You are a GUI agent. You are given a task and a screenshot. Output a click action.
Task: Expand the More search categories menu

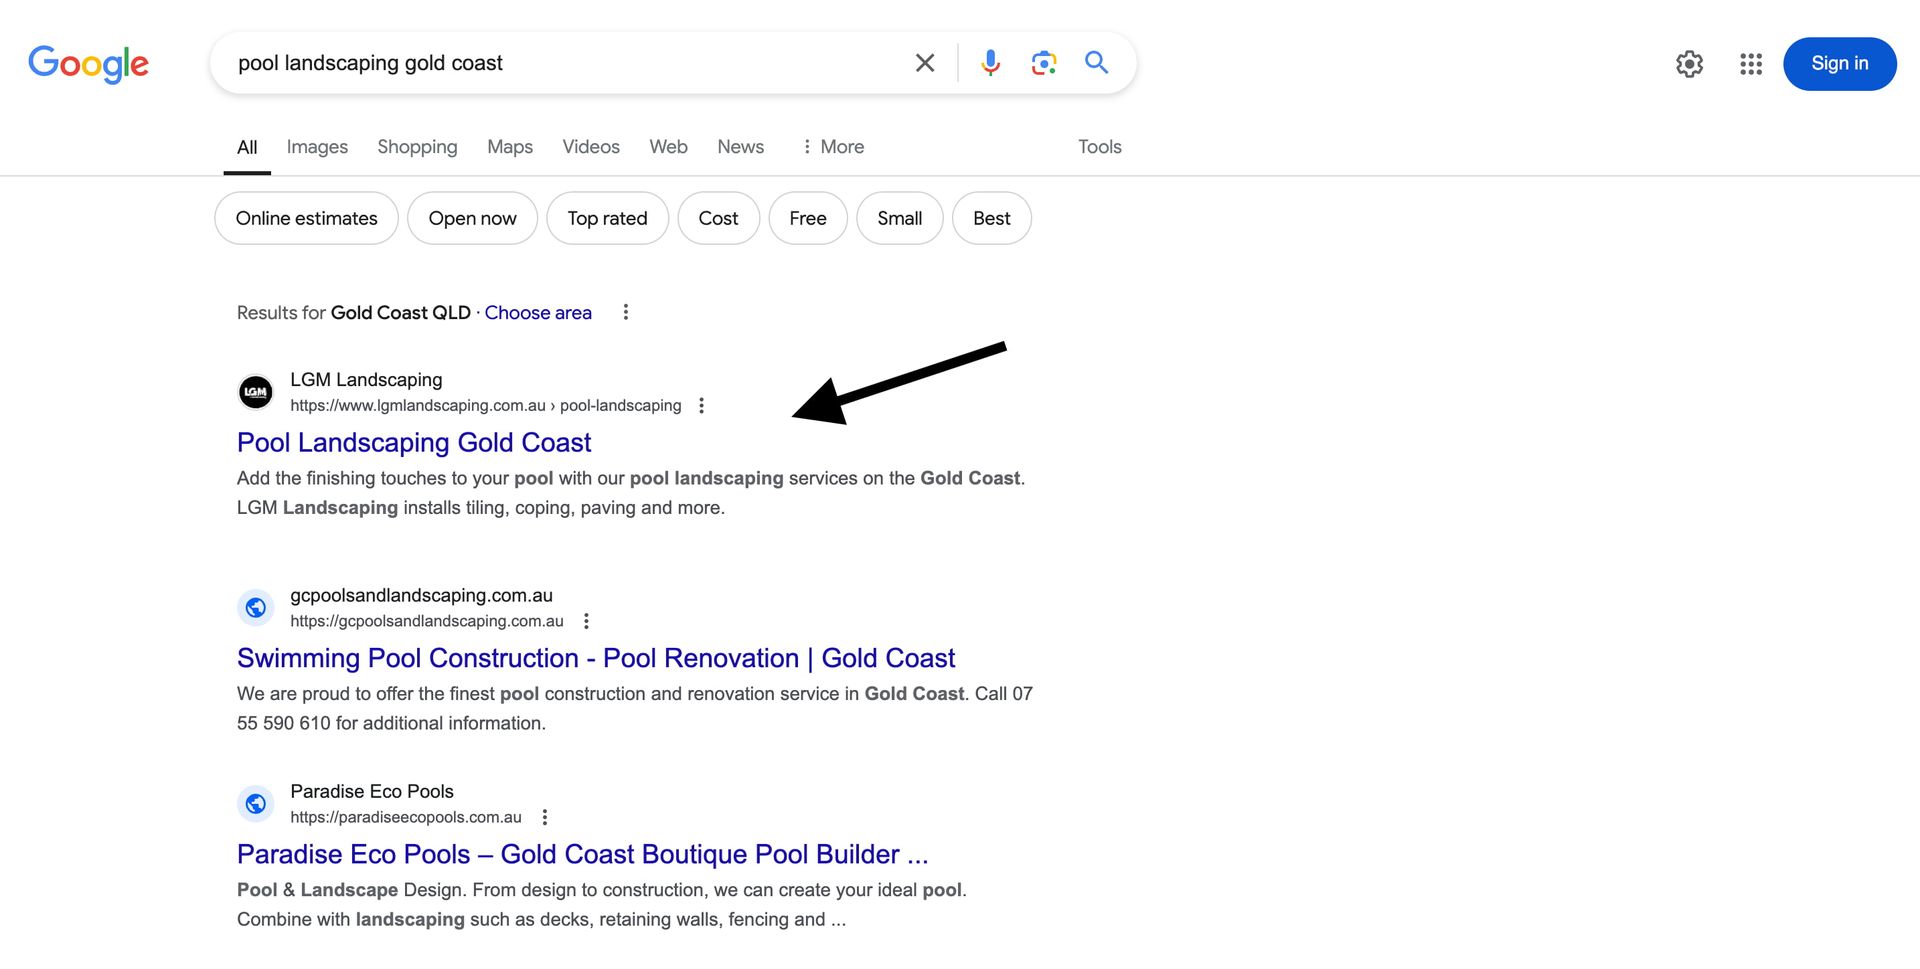(832, 146)
